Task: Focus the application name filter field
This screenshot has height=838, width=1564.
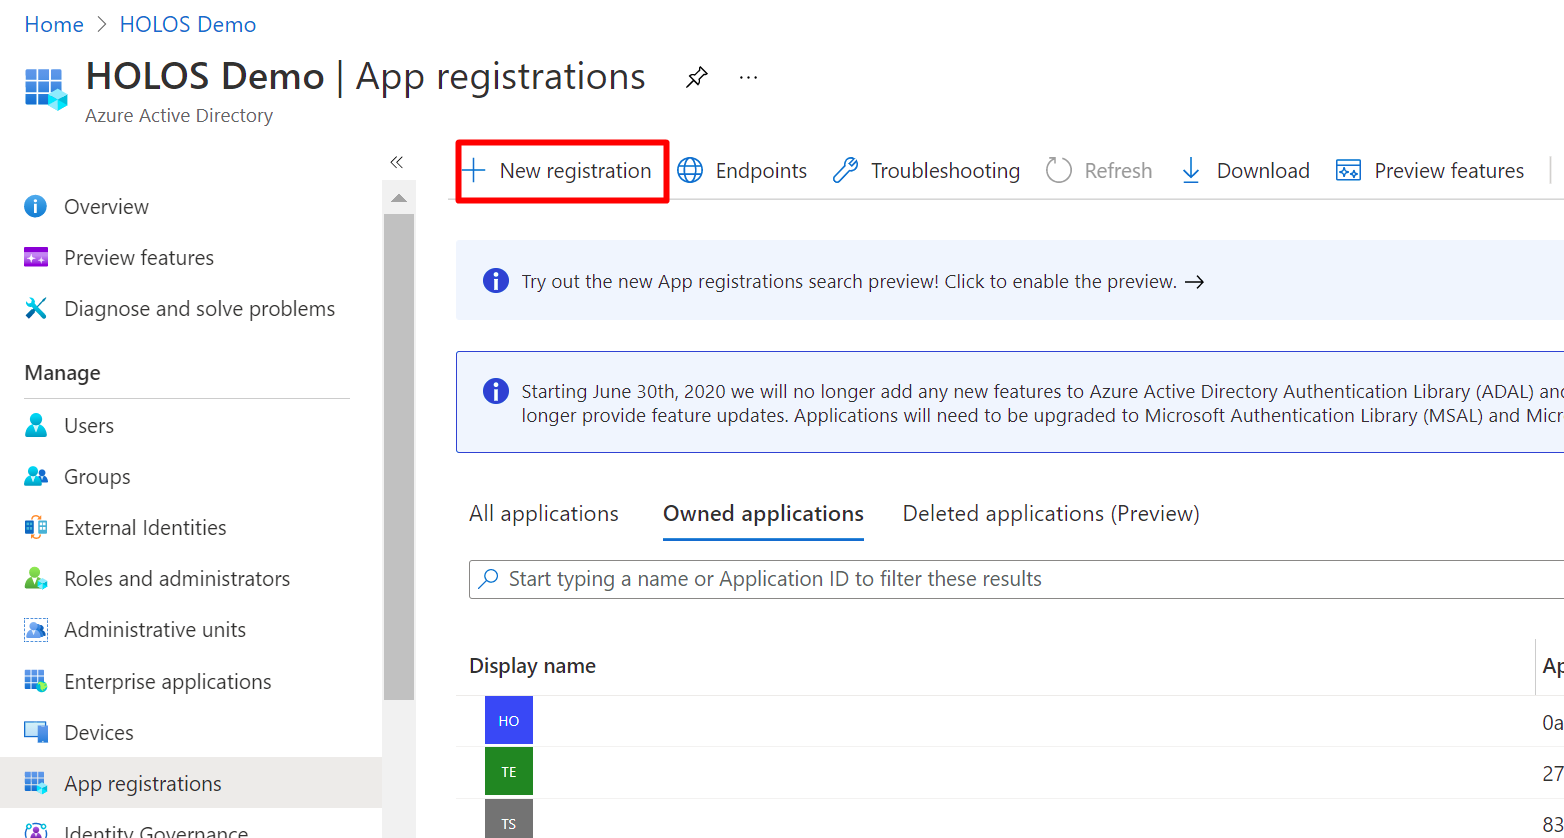Action: click(x=1000, y=579)
